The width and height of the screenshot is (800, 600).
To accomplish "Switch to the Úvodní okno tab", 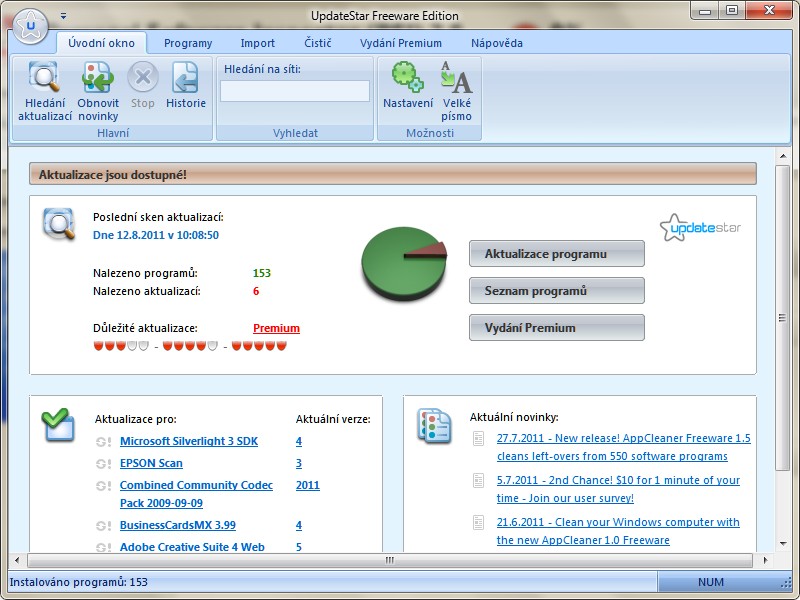I will tap(102, 43).
